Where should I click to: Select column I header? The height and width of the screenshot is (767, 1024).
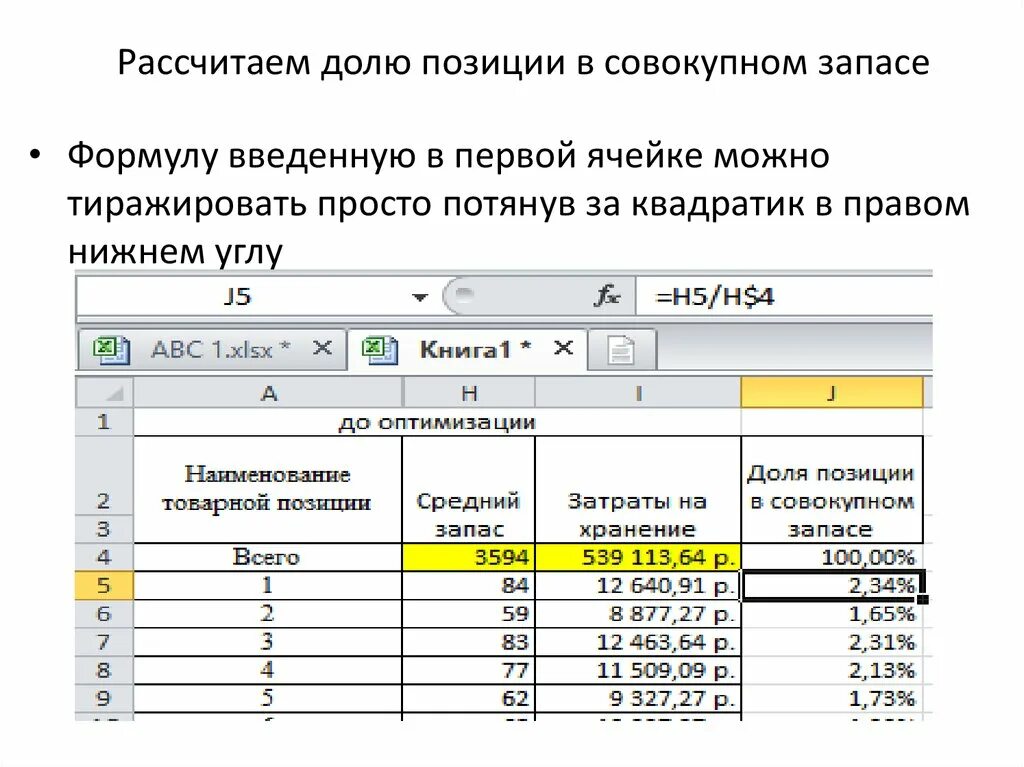click(x=638, y=393)
